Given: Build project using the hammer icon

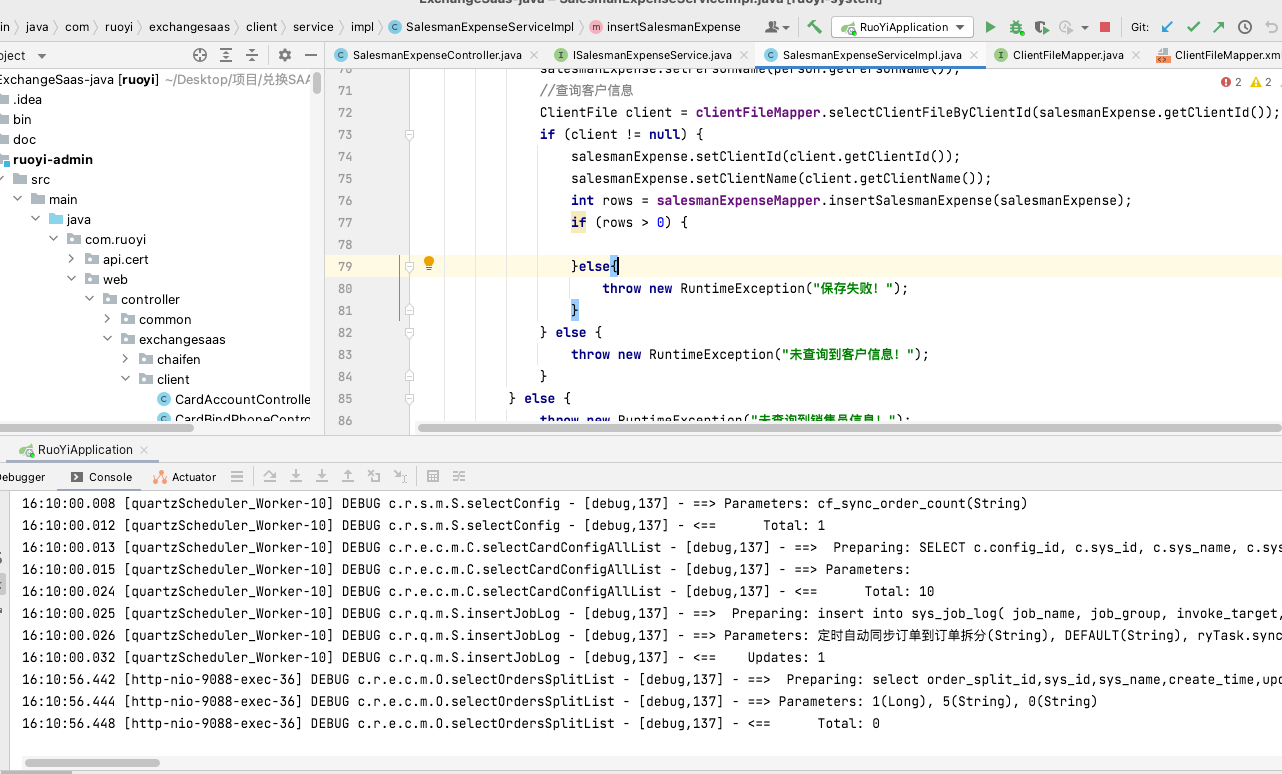Looking at the screenshot, I should point(815,27).
